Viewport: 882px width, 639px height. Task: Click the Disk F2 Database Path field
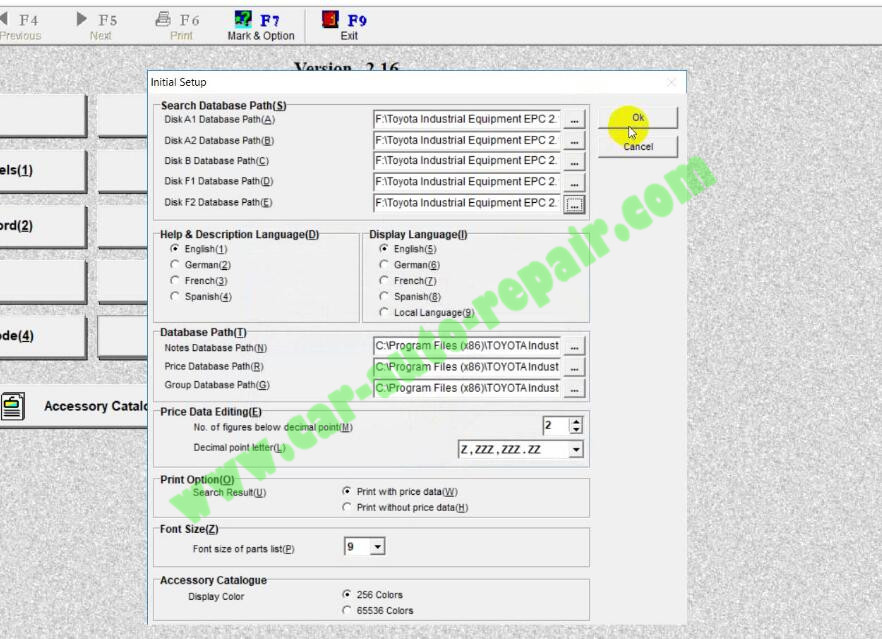click(x=467, y=204)
